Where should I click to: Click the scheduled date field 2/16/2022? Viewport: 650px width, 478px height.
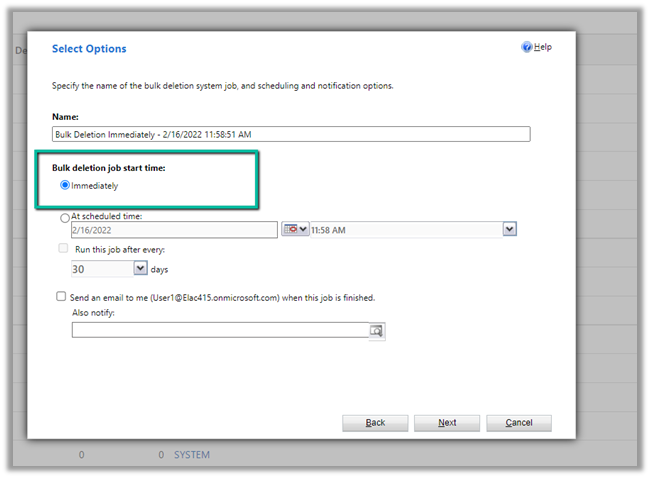tap(174, 230)
